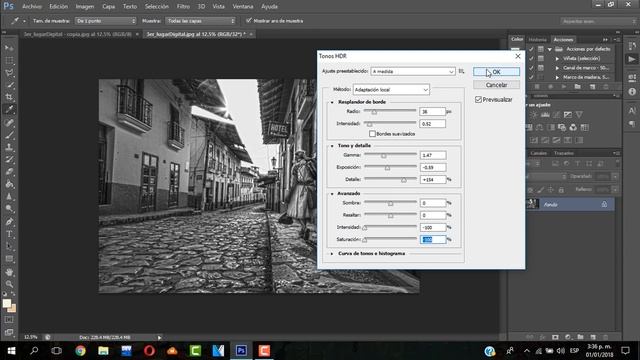Image resolution: width=640 pixels, height=360 pixels.
Task: Collapse Avanzado section
Action: point(332,193)
